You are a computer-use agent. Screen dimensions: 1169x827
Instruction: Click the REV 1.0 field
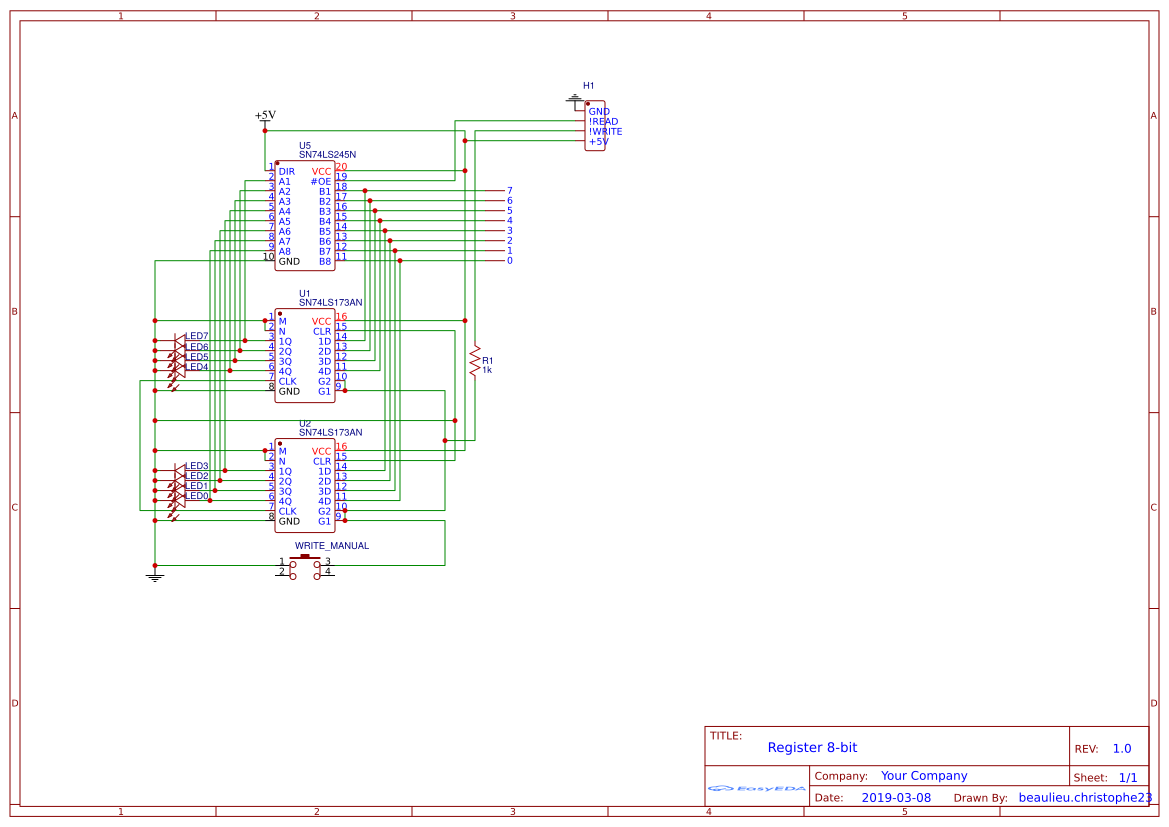[1121, 747]
